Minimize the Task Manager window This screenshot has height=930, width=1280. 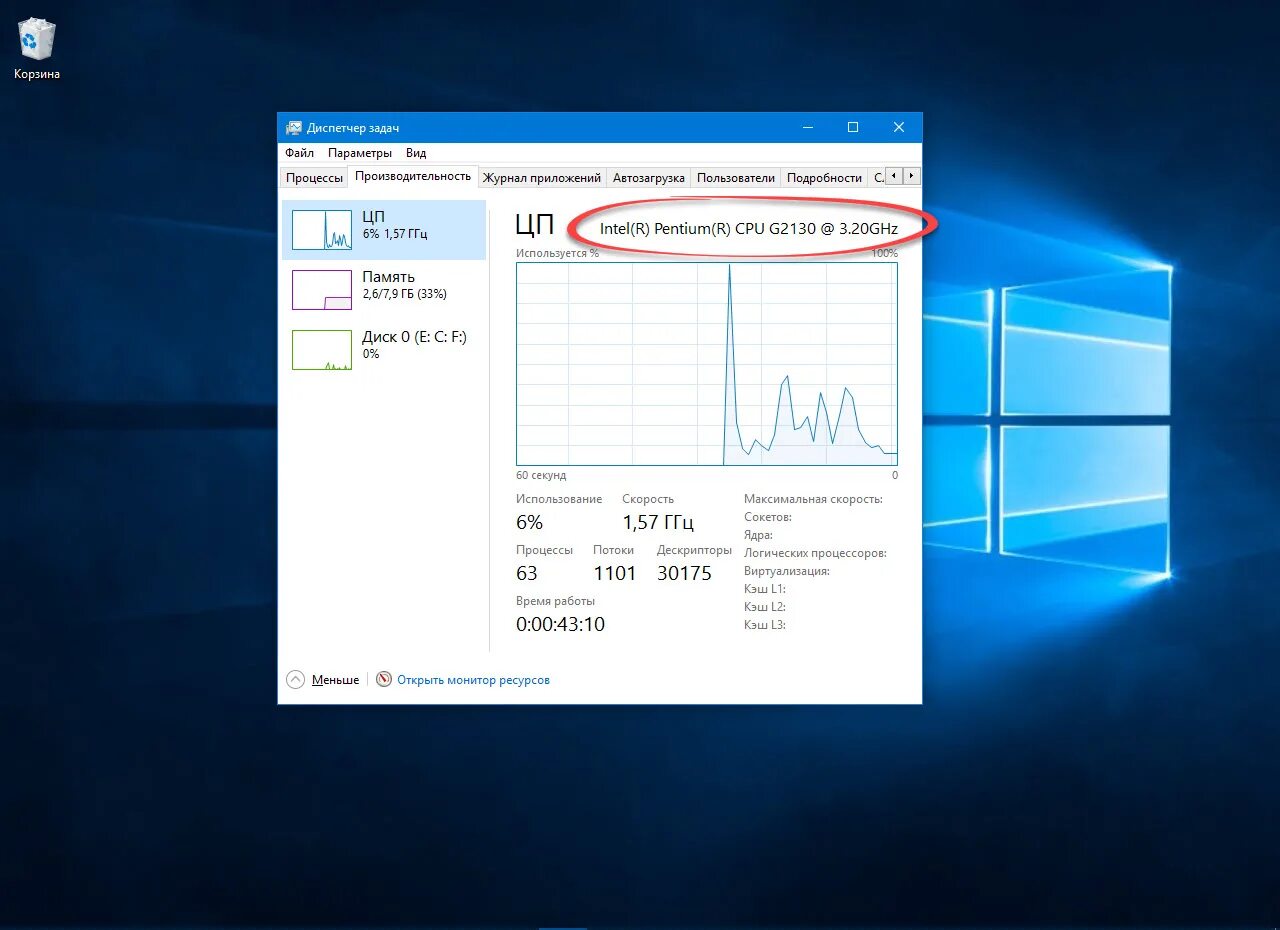(807, 127)
